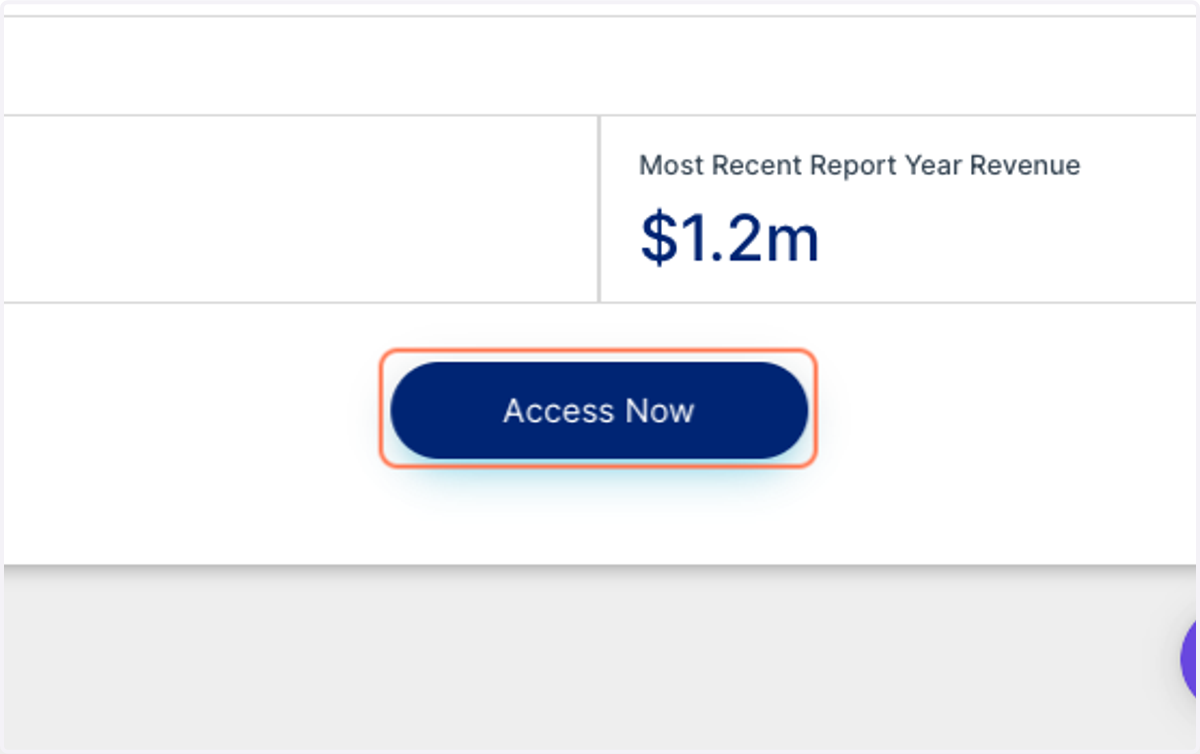Click the dollar sign in $1.2m
Image resolution: width=1200 pixels, height=754 pixels.
659,238
